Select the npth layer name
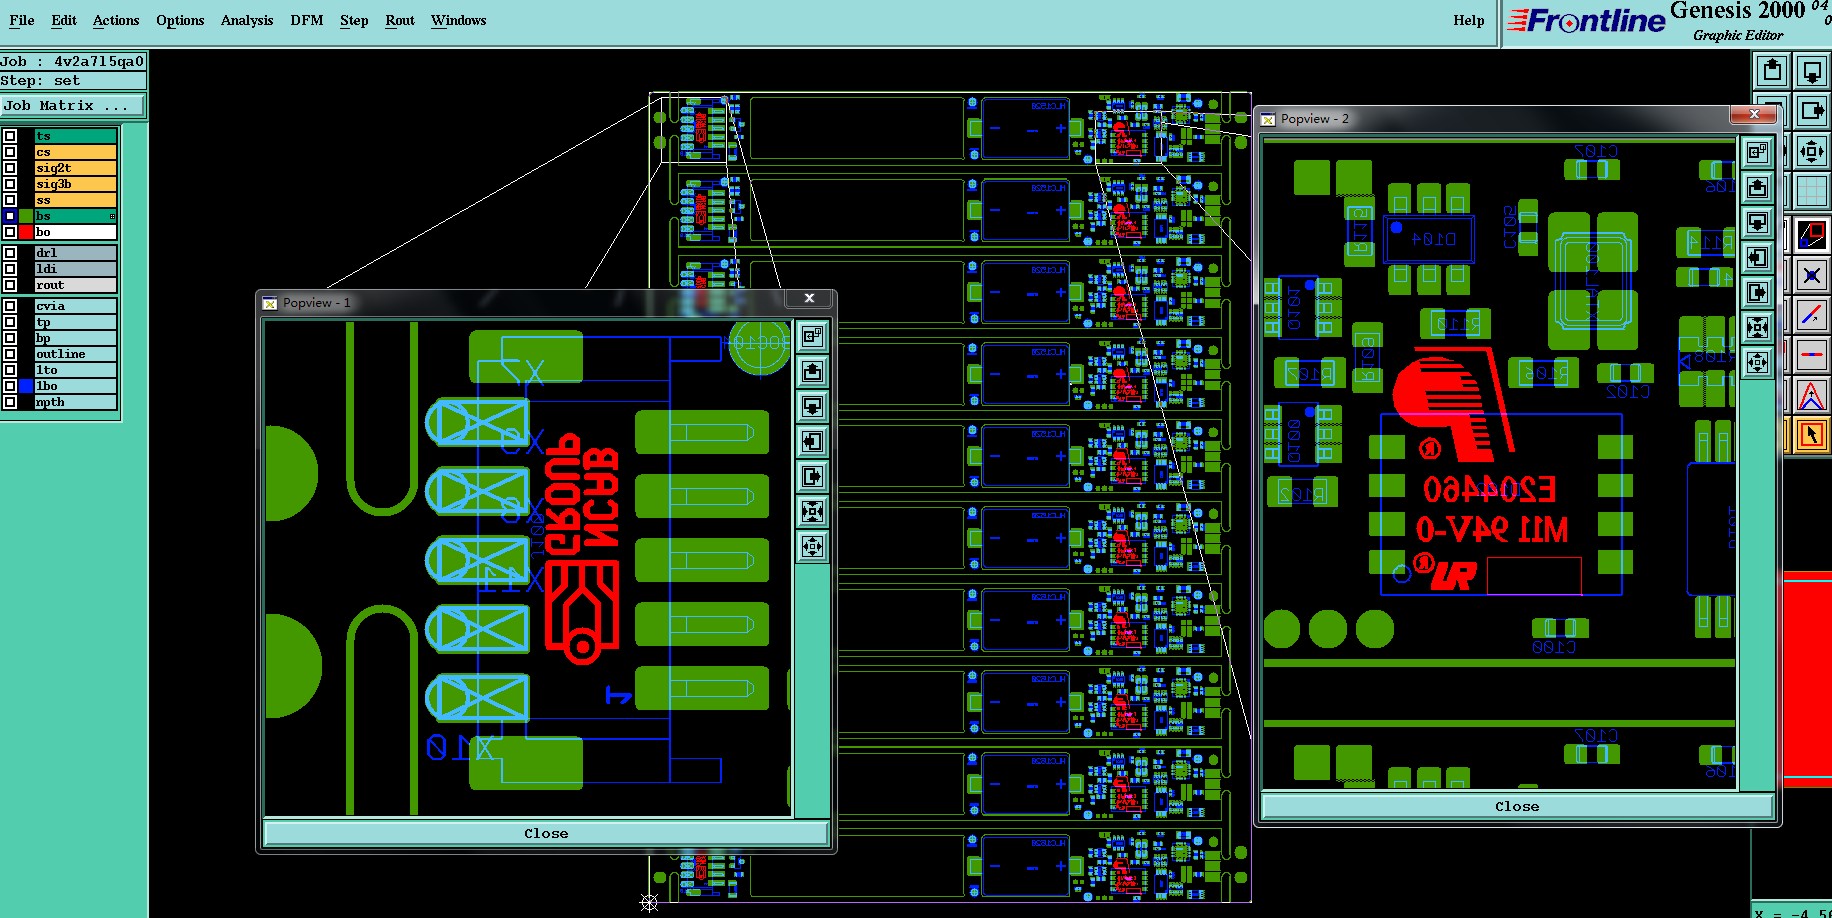1832x918 pixels. coord(76,402)
